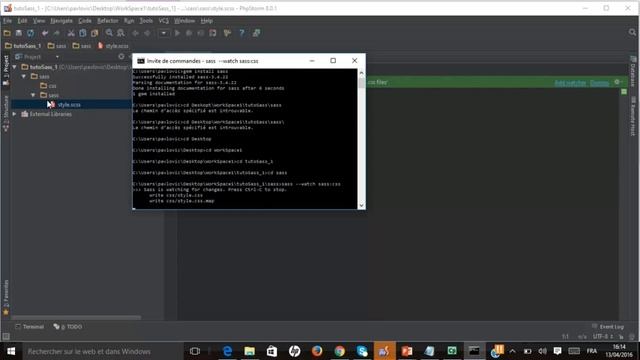Click the tool window toggle icon at bottom-left corner
This screenshot has width=640, height=360.
pyautogui.click(x=6, y=337)
